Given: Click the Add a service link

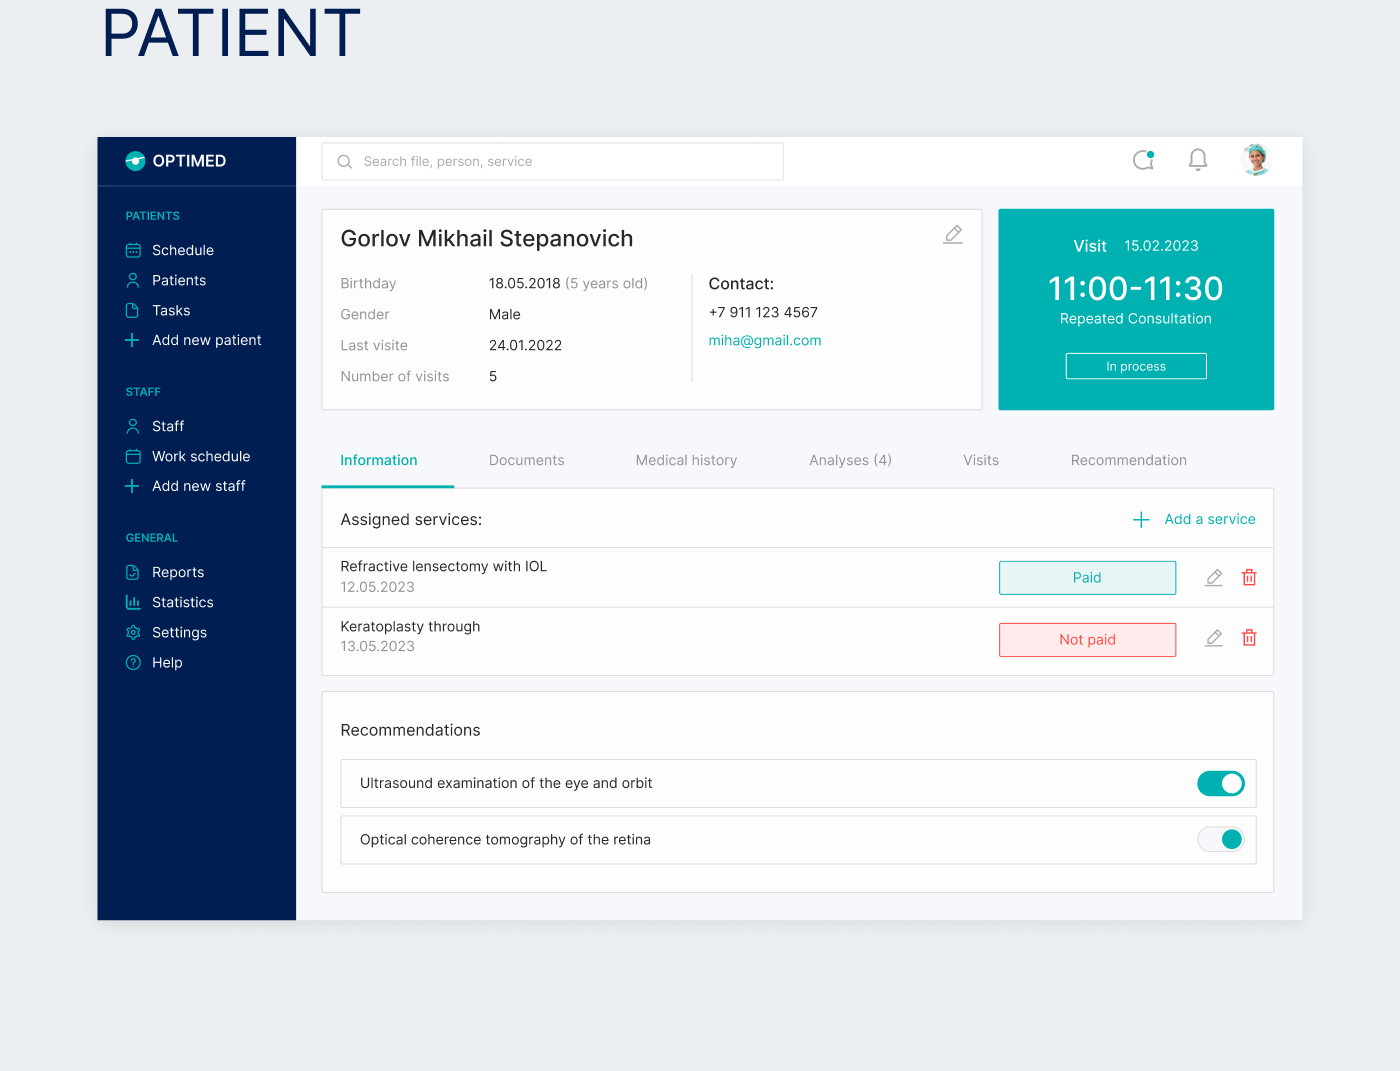Looking at the screenshot, I should 1195,519.
